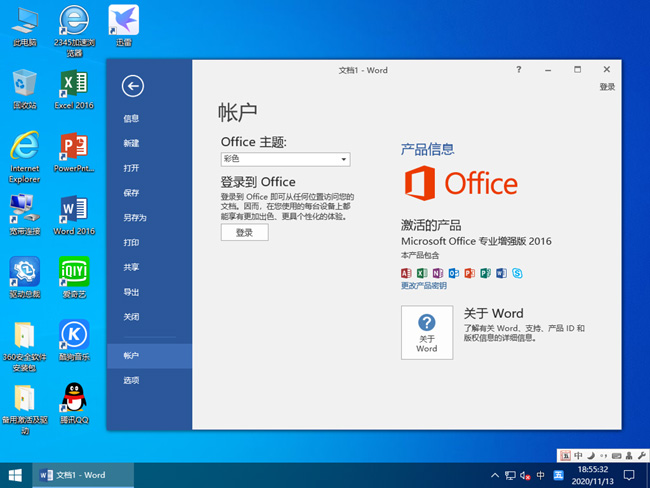The image size is (650, 488).
Task: Click the 登录 link at top right
Action: pyautogui.click(x=607, y=87)
